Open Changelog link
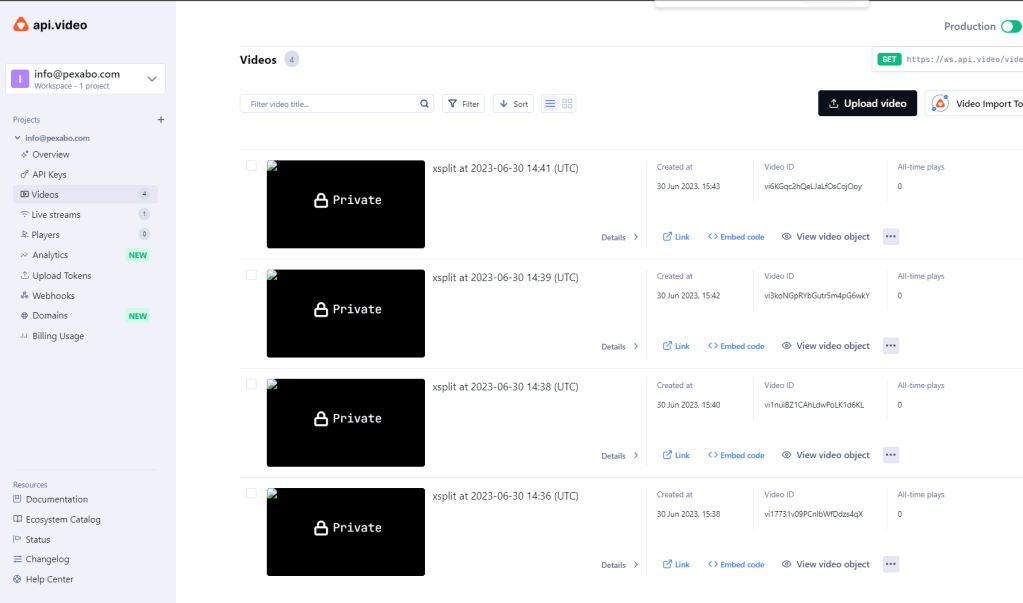The height and width of the screenshot is (603, 1023). click(41, 559)
